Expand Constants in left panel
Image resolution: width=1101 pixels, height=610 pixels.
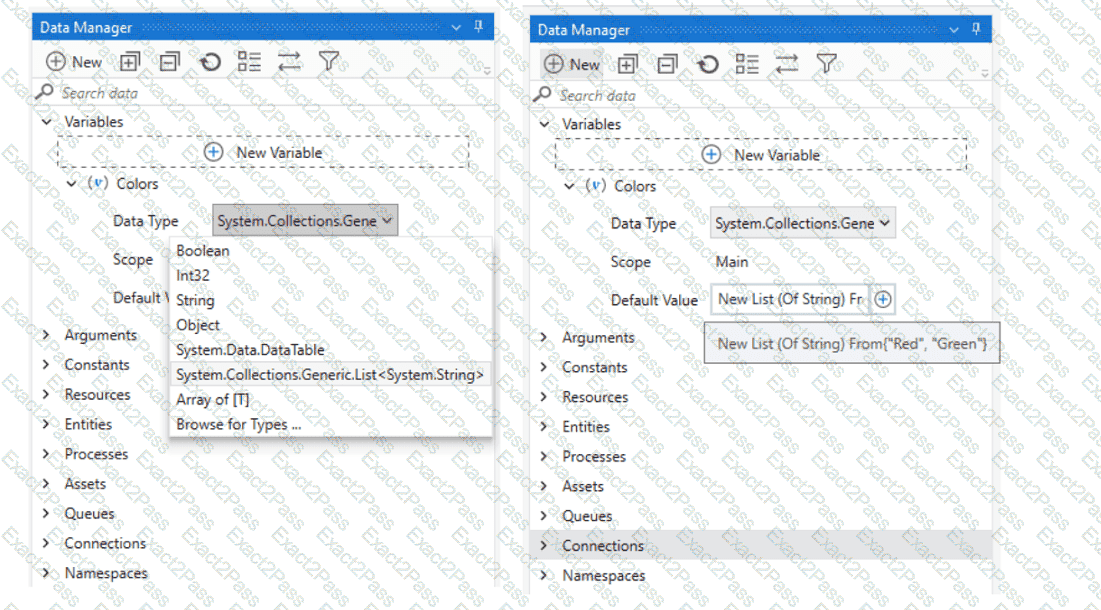tap(46, 365)
